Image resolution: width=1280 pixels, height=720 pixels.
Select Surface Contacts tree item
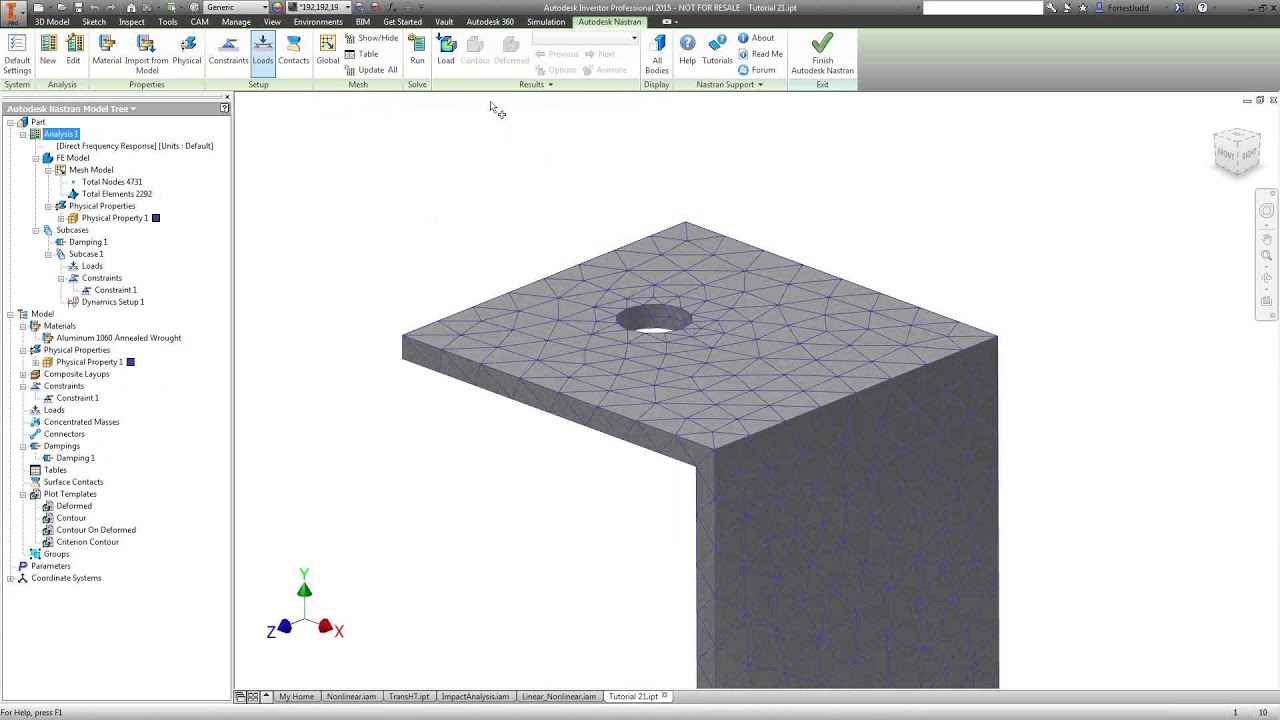click(73, 482)
